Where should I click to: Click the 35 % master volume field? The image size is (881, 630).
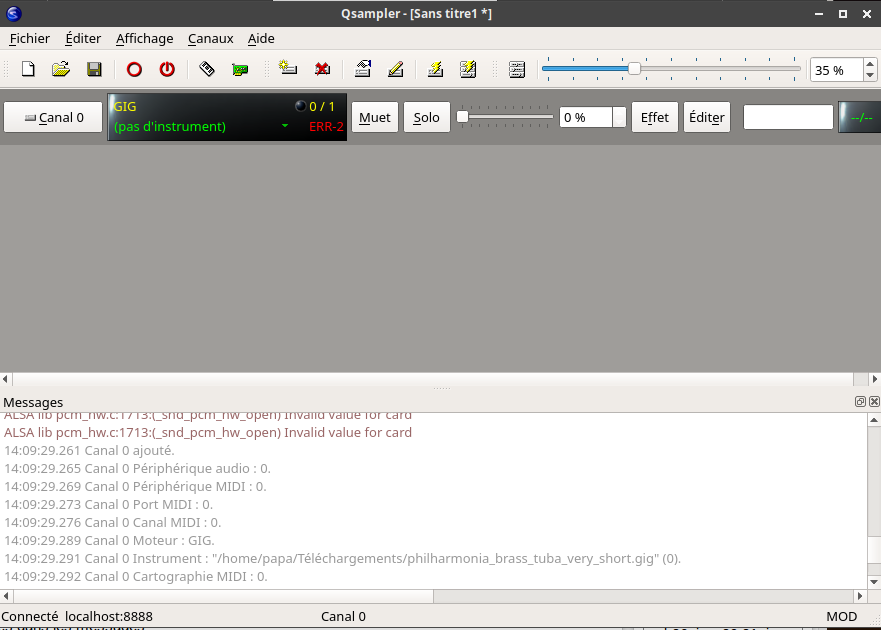pyautogui.click(x=837, y=70)
